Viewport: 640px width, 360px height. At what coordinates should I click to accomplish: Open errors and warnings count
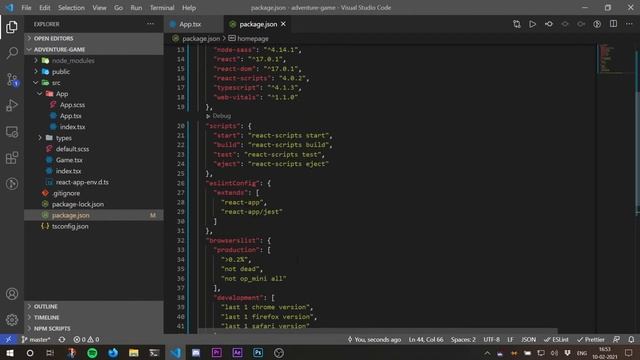86,340
